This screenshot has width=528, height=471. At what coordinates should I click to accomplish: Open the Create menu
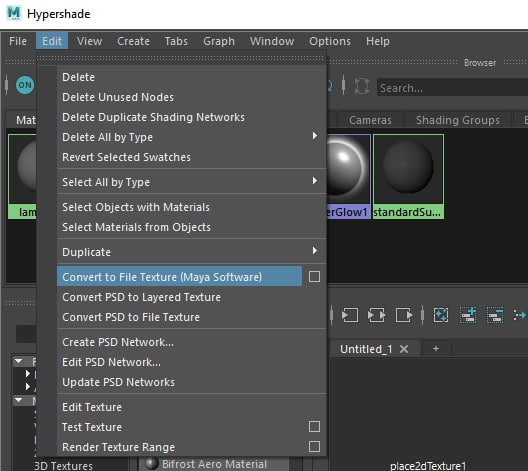(x=133, y=41)
